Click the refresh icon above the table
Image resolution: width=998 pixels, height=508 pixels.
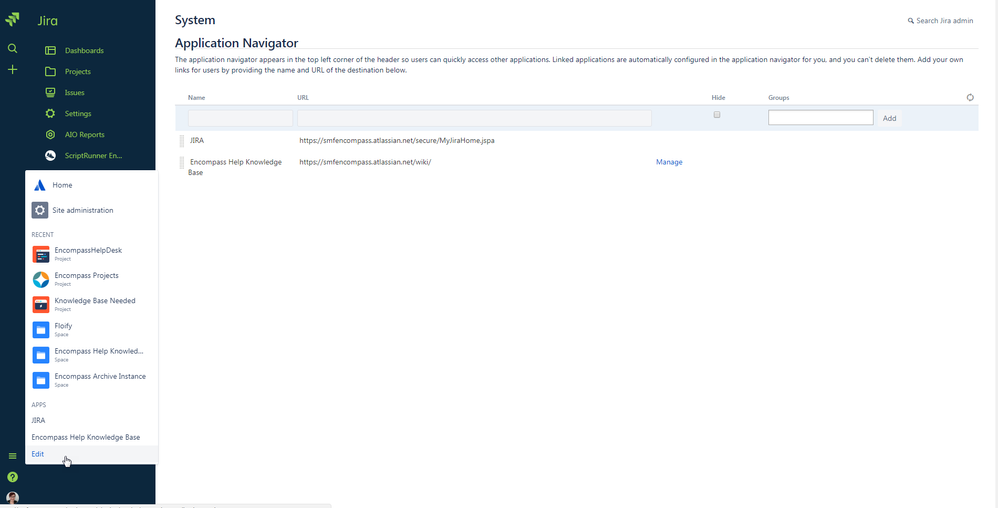970,97
